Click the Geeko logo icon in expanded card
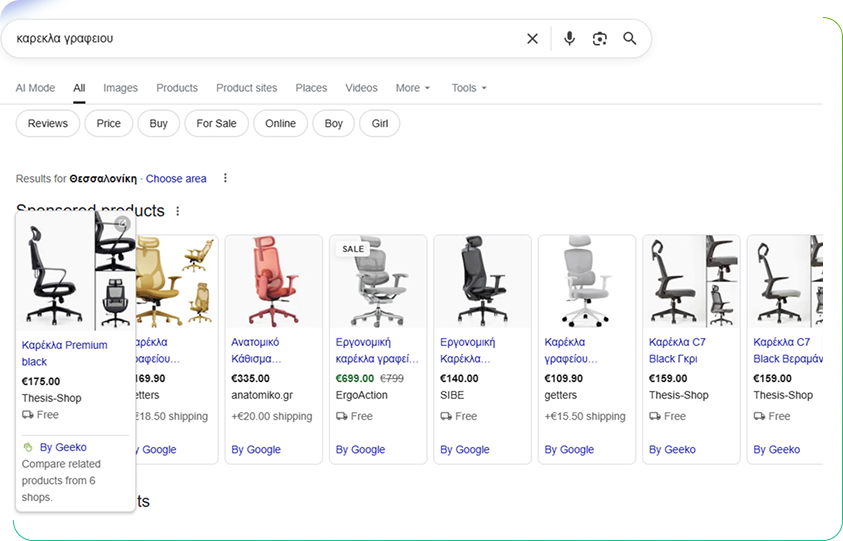This screenshot has width=843, height=541. click(x=28, y=447)
